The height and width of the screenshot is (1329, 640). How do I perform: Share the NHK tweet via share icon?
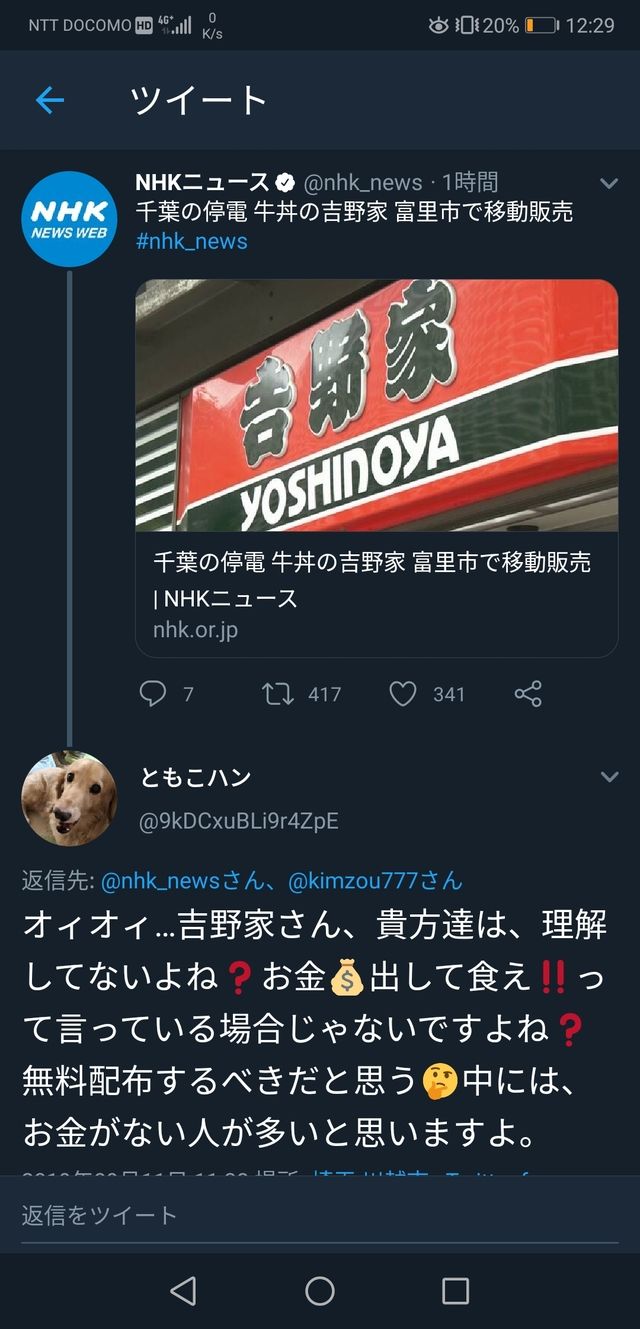point(528,693)
